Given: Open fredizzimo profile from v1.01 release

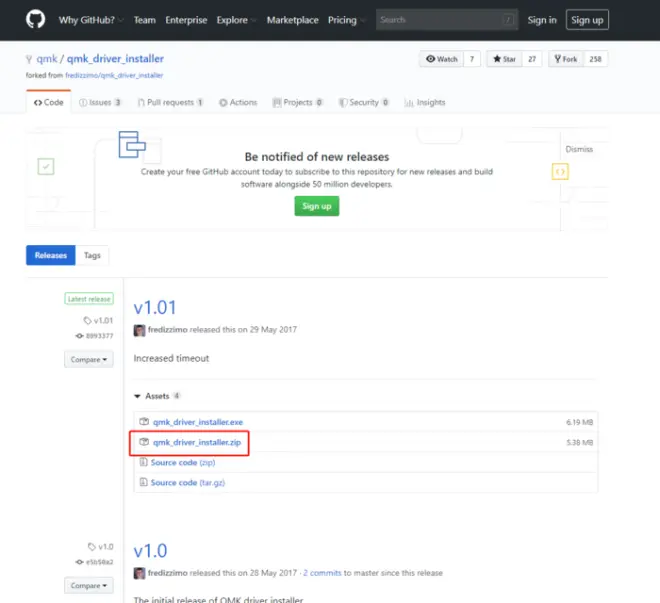Looking at the screenshot, I should (168, 329).
